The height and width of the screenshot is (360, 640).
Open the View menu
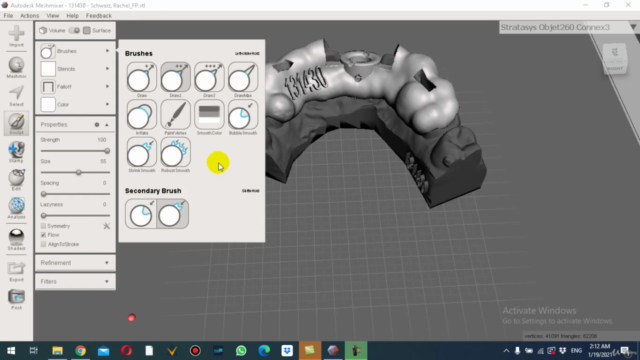coord(53,16)
